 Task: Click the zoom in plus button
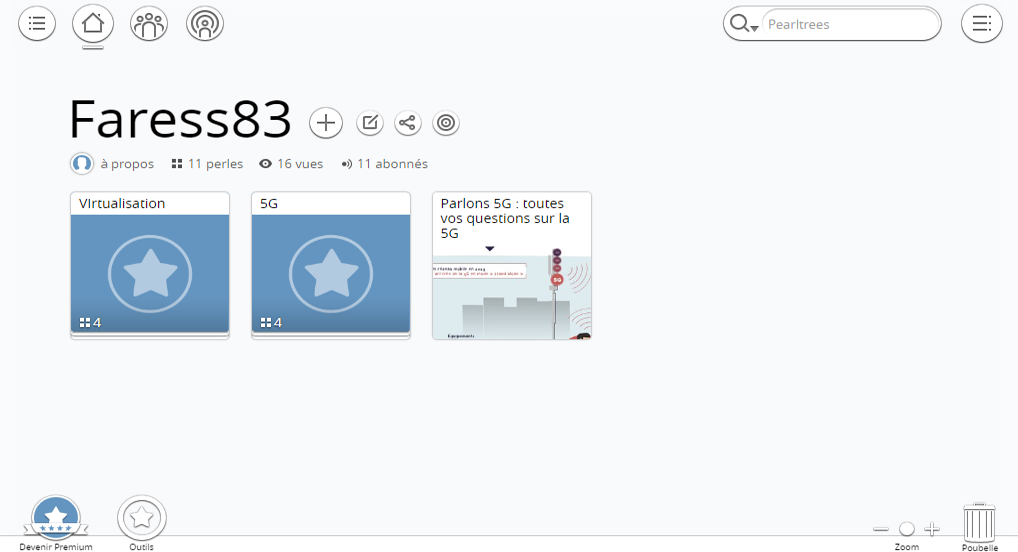tap(932, 529)
